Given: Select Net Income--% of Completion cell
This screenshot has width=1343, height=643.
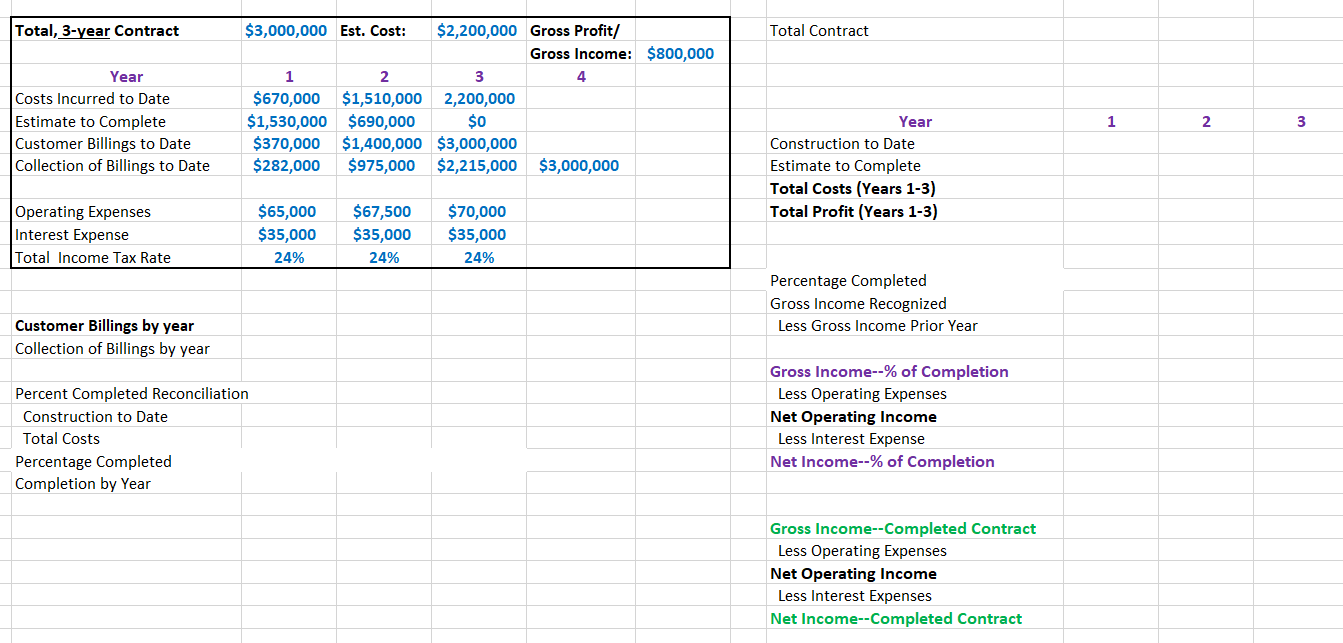Looking at the screenshot, I should (883, 461).
